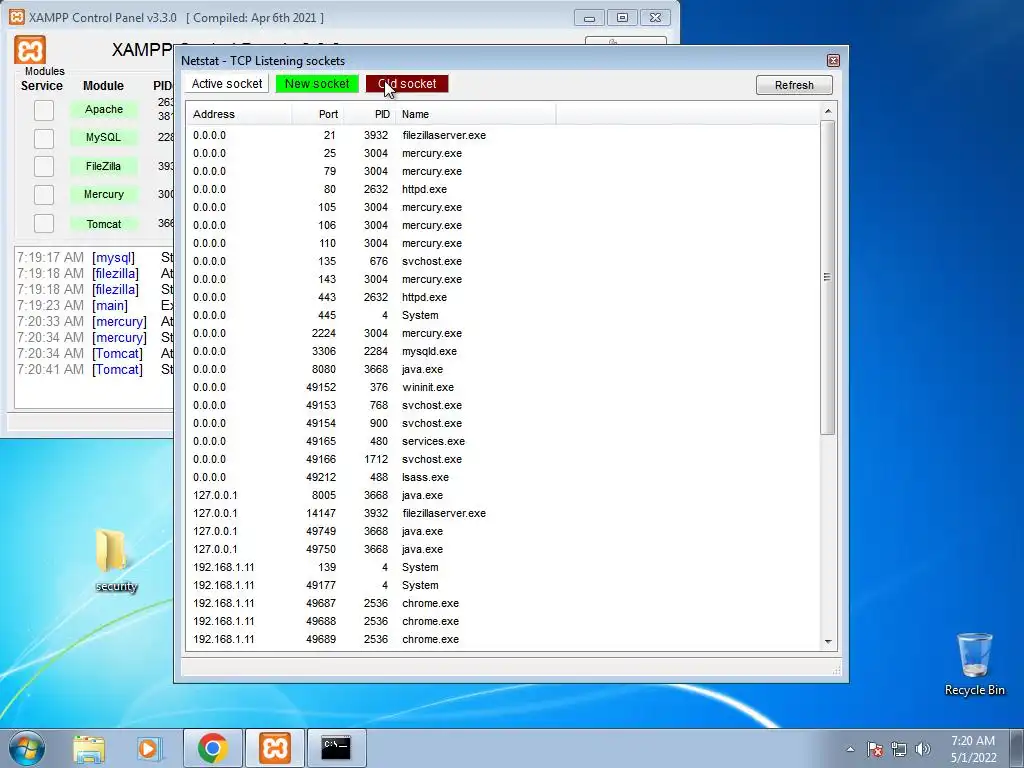Click the network tray icon
This screenshot has height=768, width=1024.
click(x=899, y=748)
